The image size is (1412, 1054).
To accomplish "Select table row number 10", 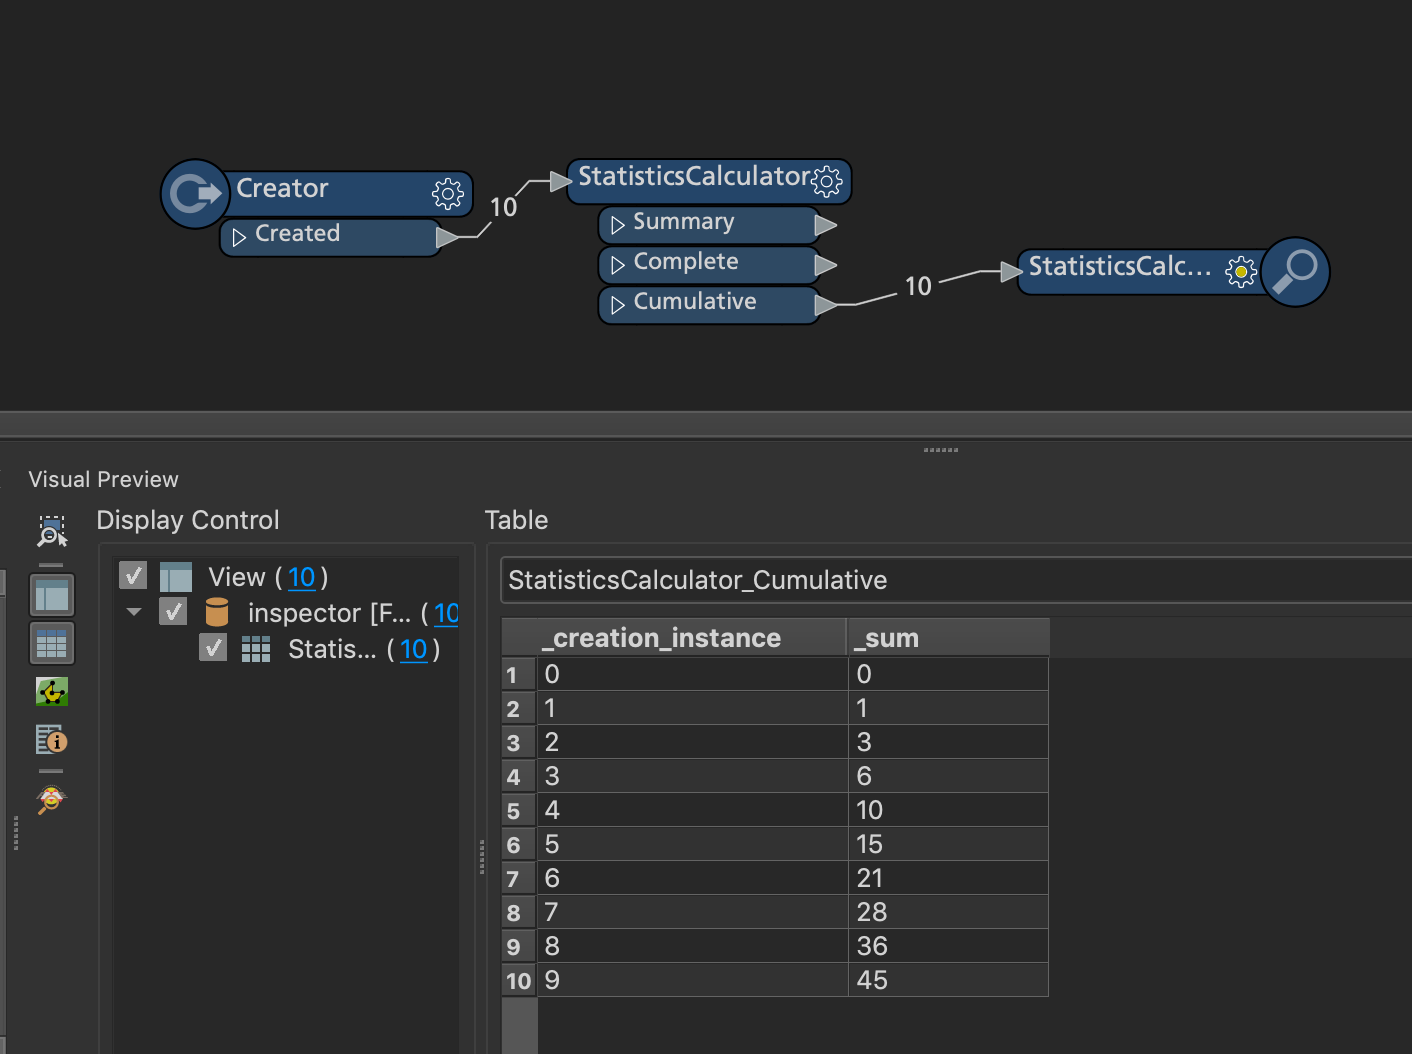I will click(x=519, y=981).
